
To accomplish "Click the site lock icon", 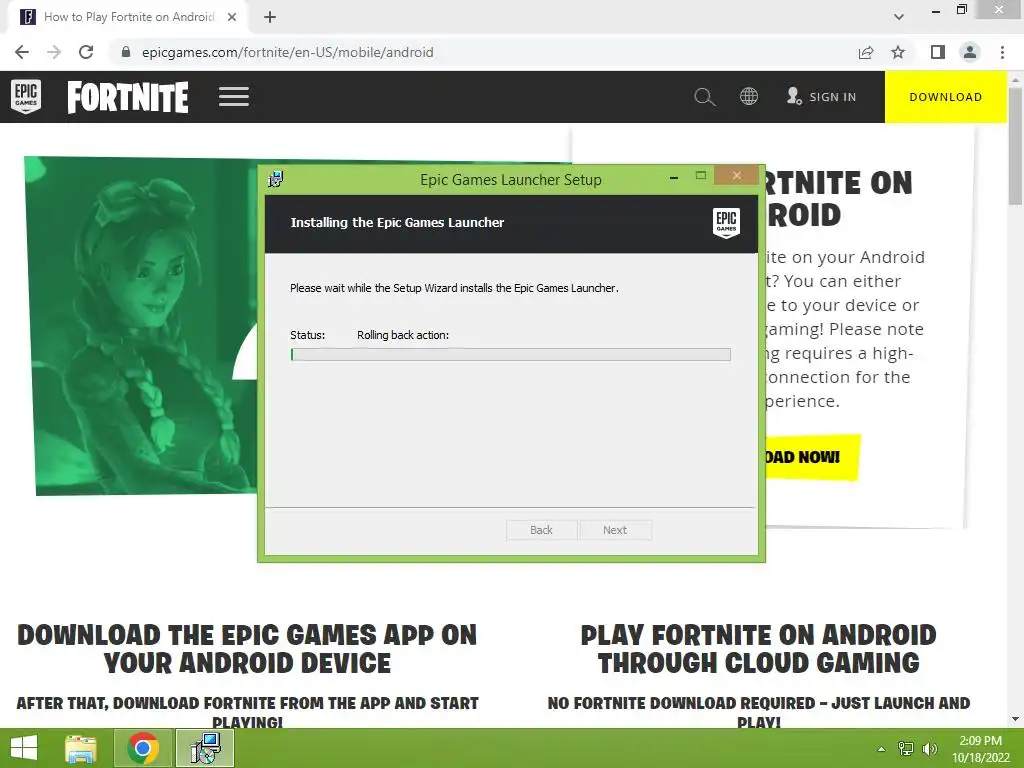I will tap(126, 52).
